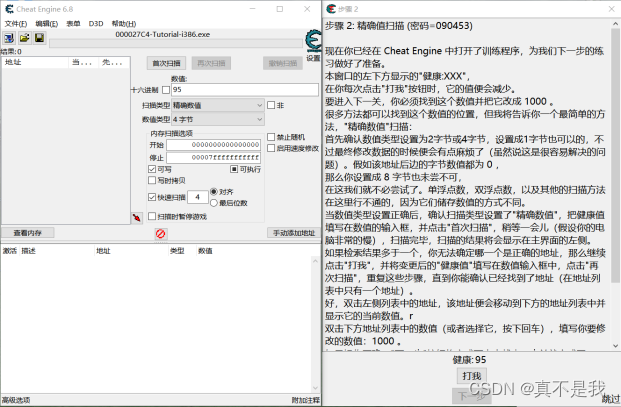Image resolution: width=621 pixels, height=407 pixels.
Task: Click the 撤销扫描 button
Action: pyautogui.click(x=283, y=63)
